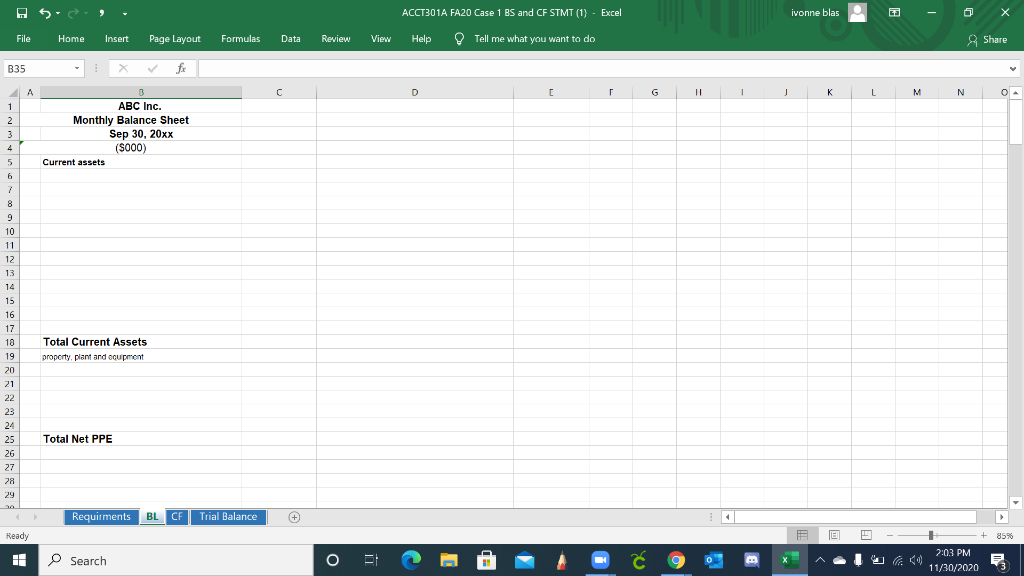Open Microsoft Edge from the taskbar
The width and height of the screenshot is (1024, 576).
pyautogui.click(x=411, y=560)
